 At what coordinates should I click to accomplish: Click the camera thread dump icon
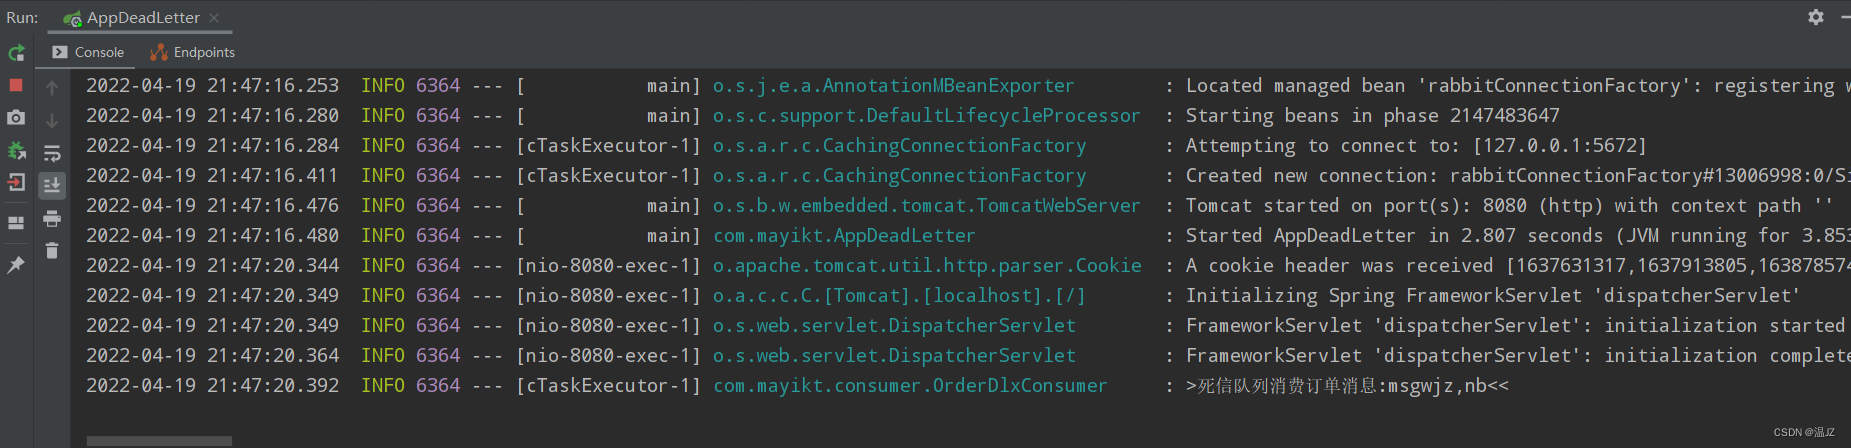16,118
